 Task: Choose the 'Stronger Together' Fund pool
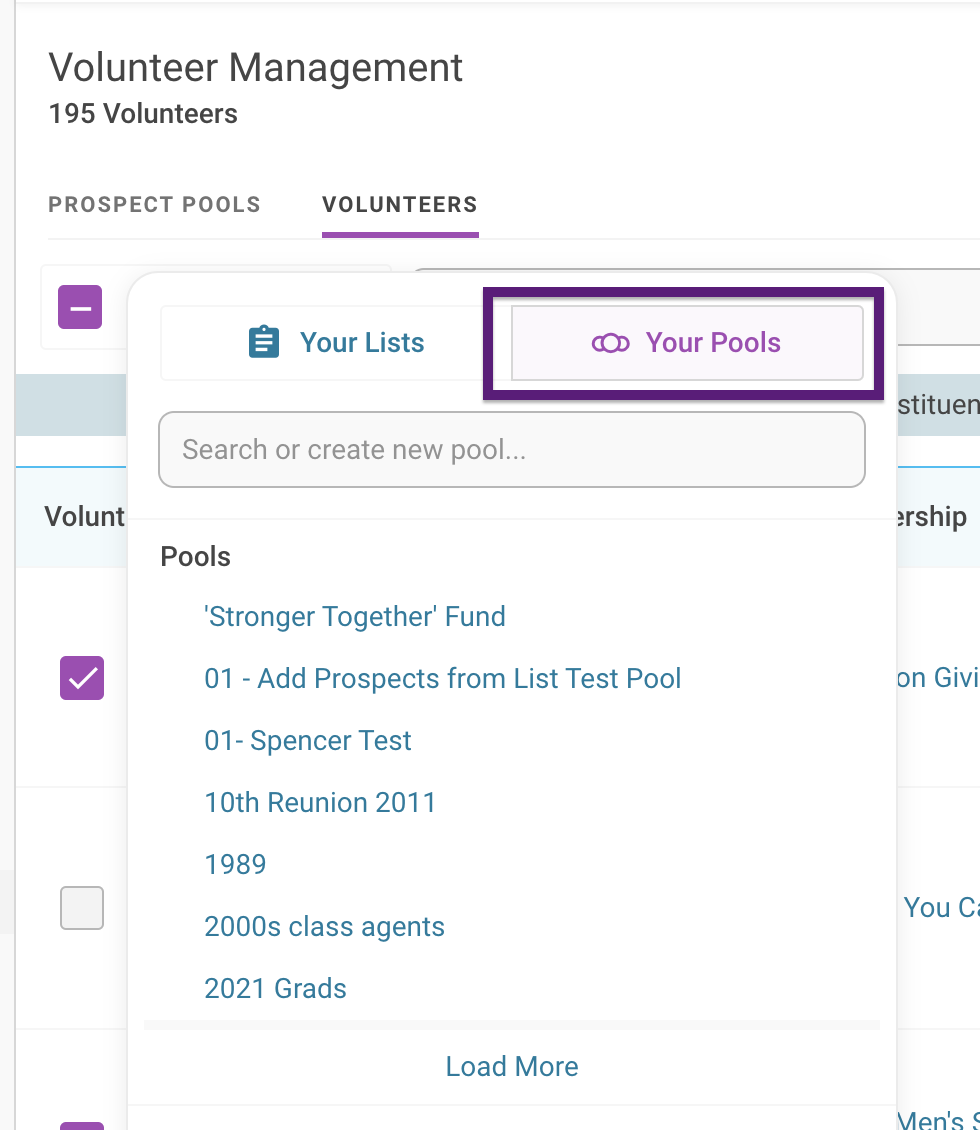(355, 616)
